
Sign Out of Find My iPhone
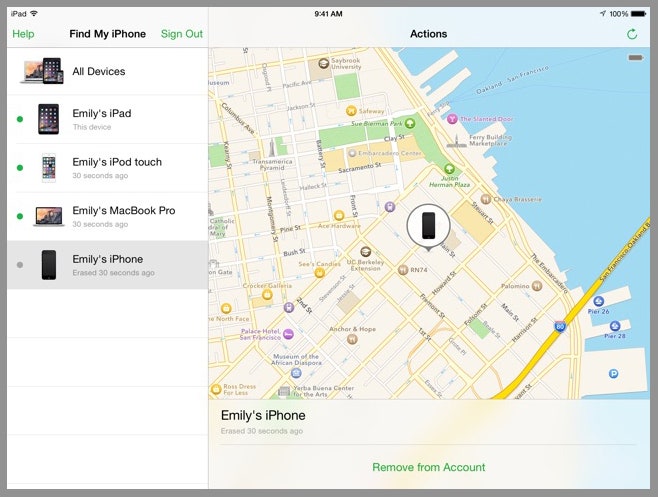click(182, 34)
